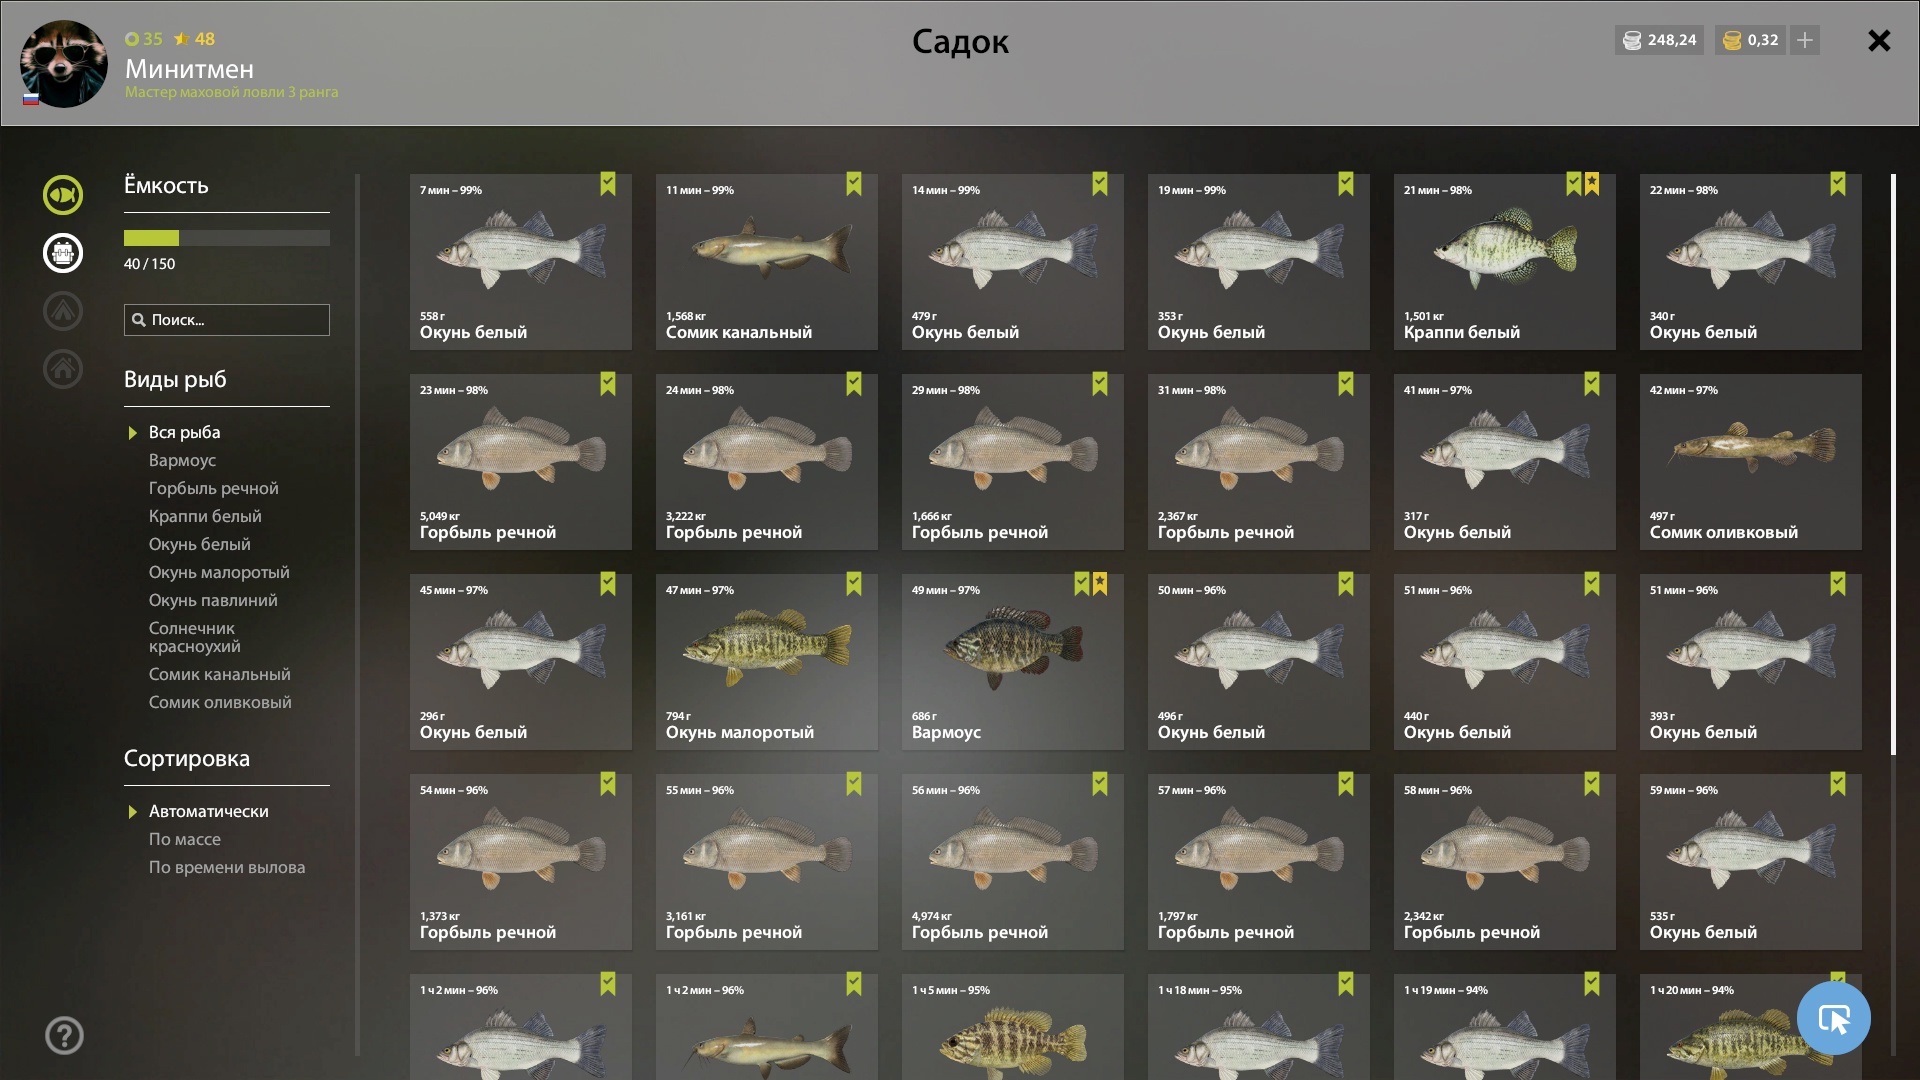Image resolution: width=1920 pixels, height=1080 pixels.
Task: Click the keepnet capacity bar 40/150
Action: point(227,238)
